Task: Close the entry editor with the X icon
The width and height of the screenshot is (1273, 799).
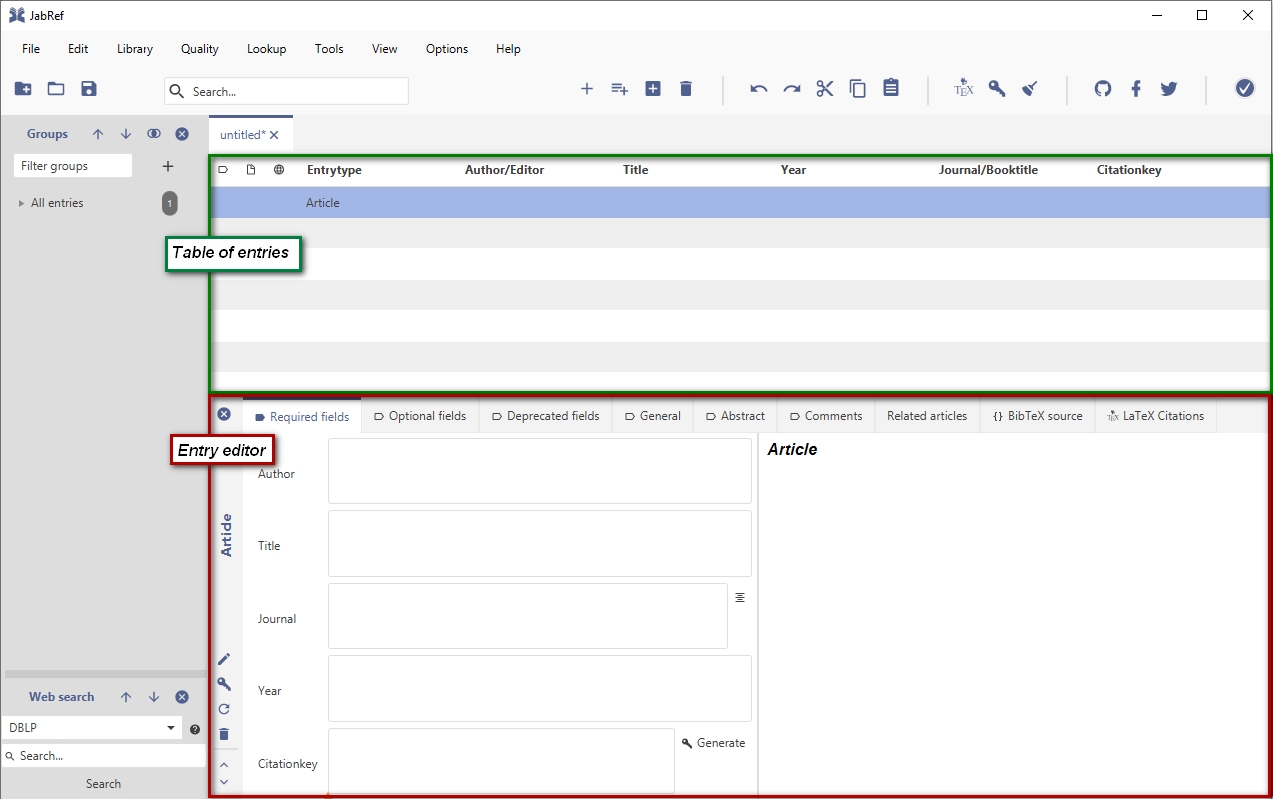Action: (224, 414)
